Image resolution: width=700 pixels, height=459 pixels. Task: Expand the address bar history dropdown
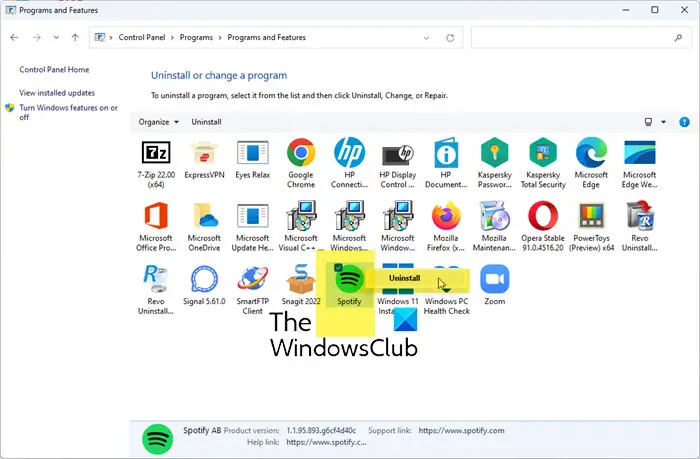(426, 38)
